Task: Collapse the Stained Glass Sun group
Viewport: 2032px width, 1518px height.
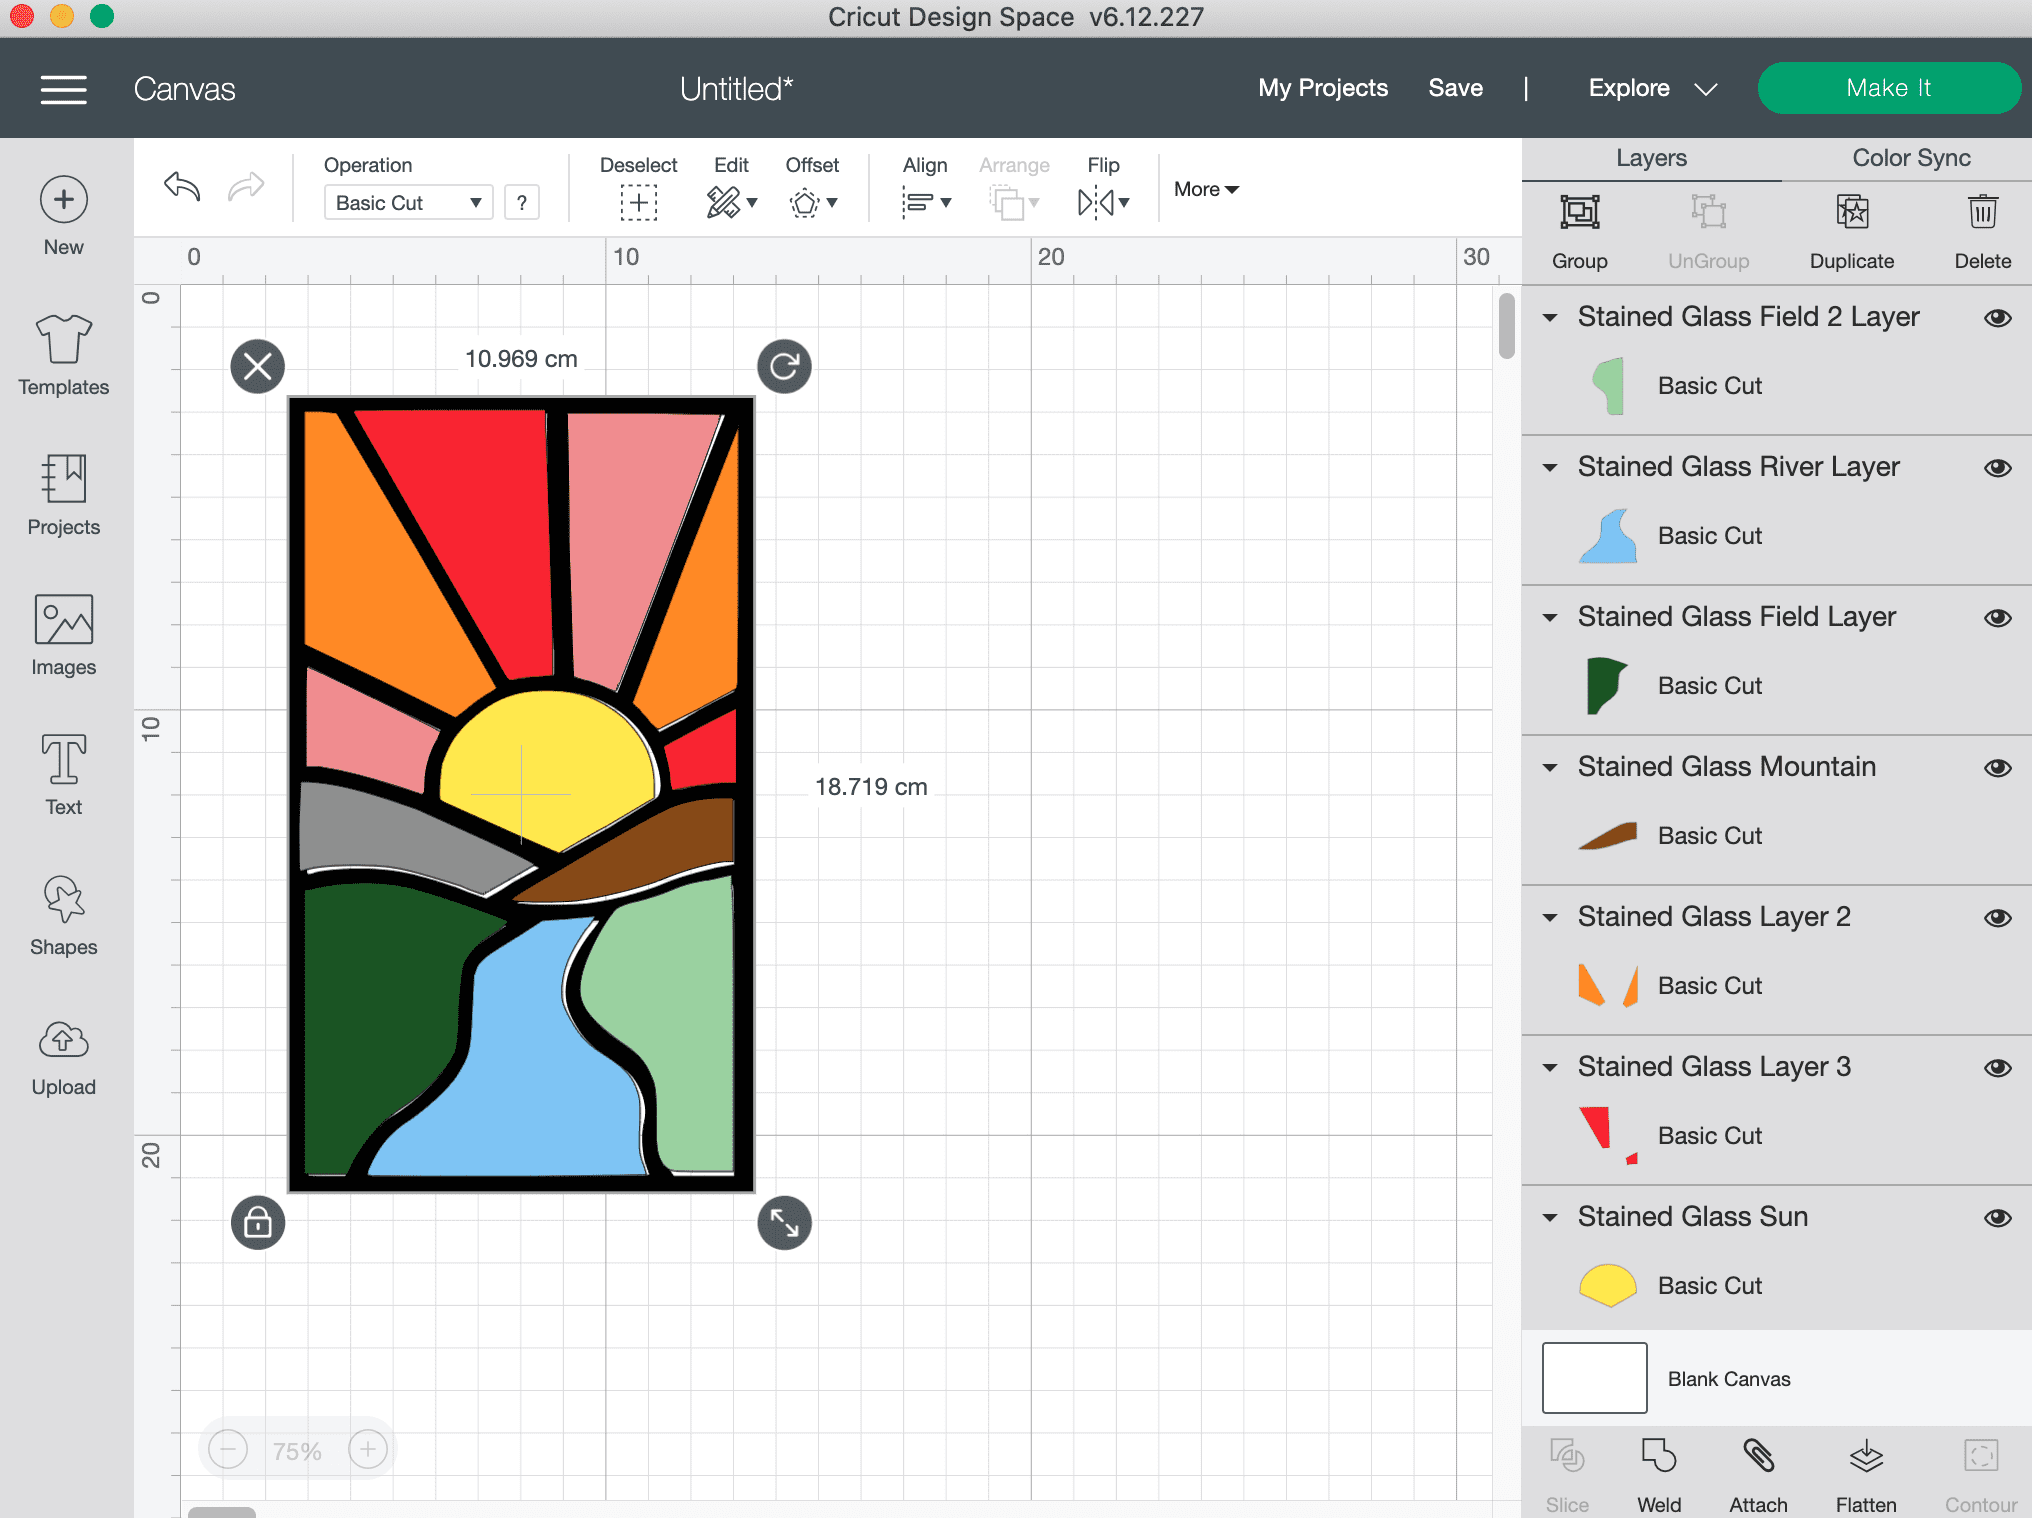Action: 1550,1218
